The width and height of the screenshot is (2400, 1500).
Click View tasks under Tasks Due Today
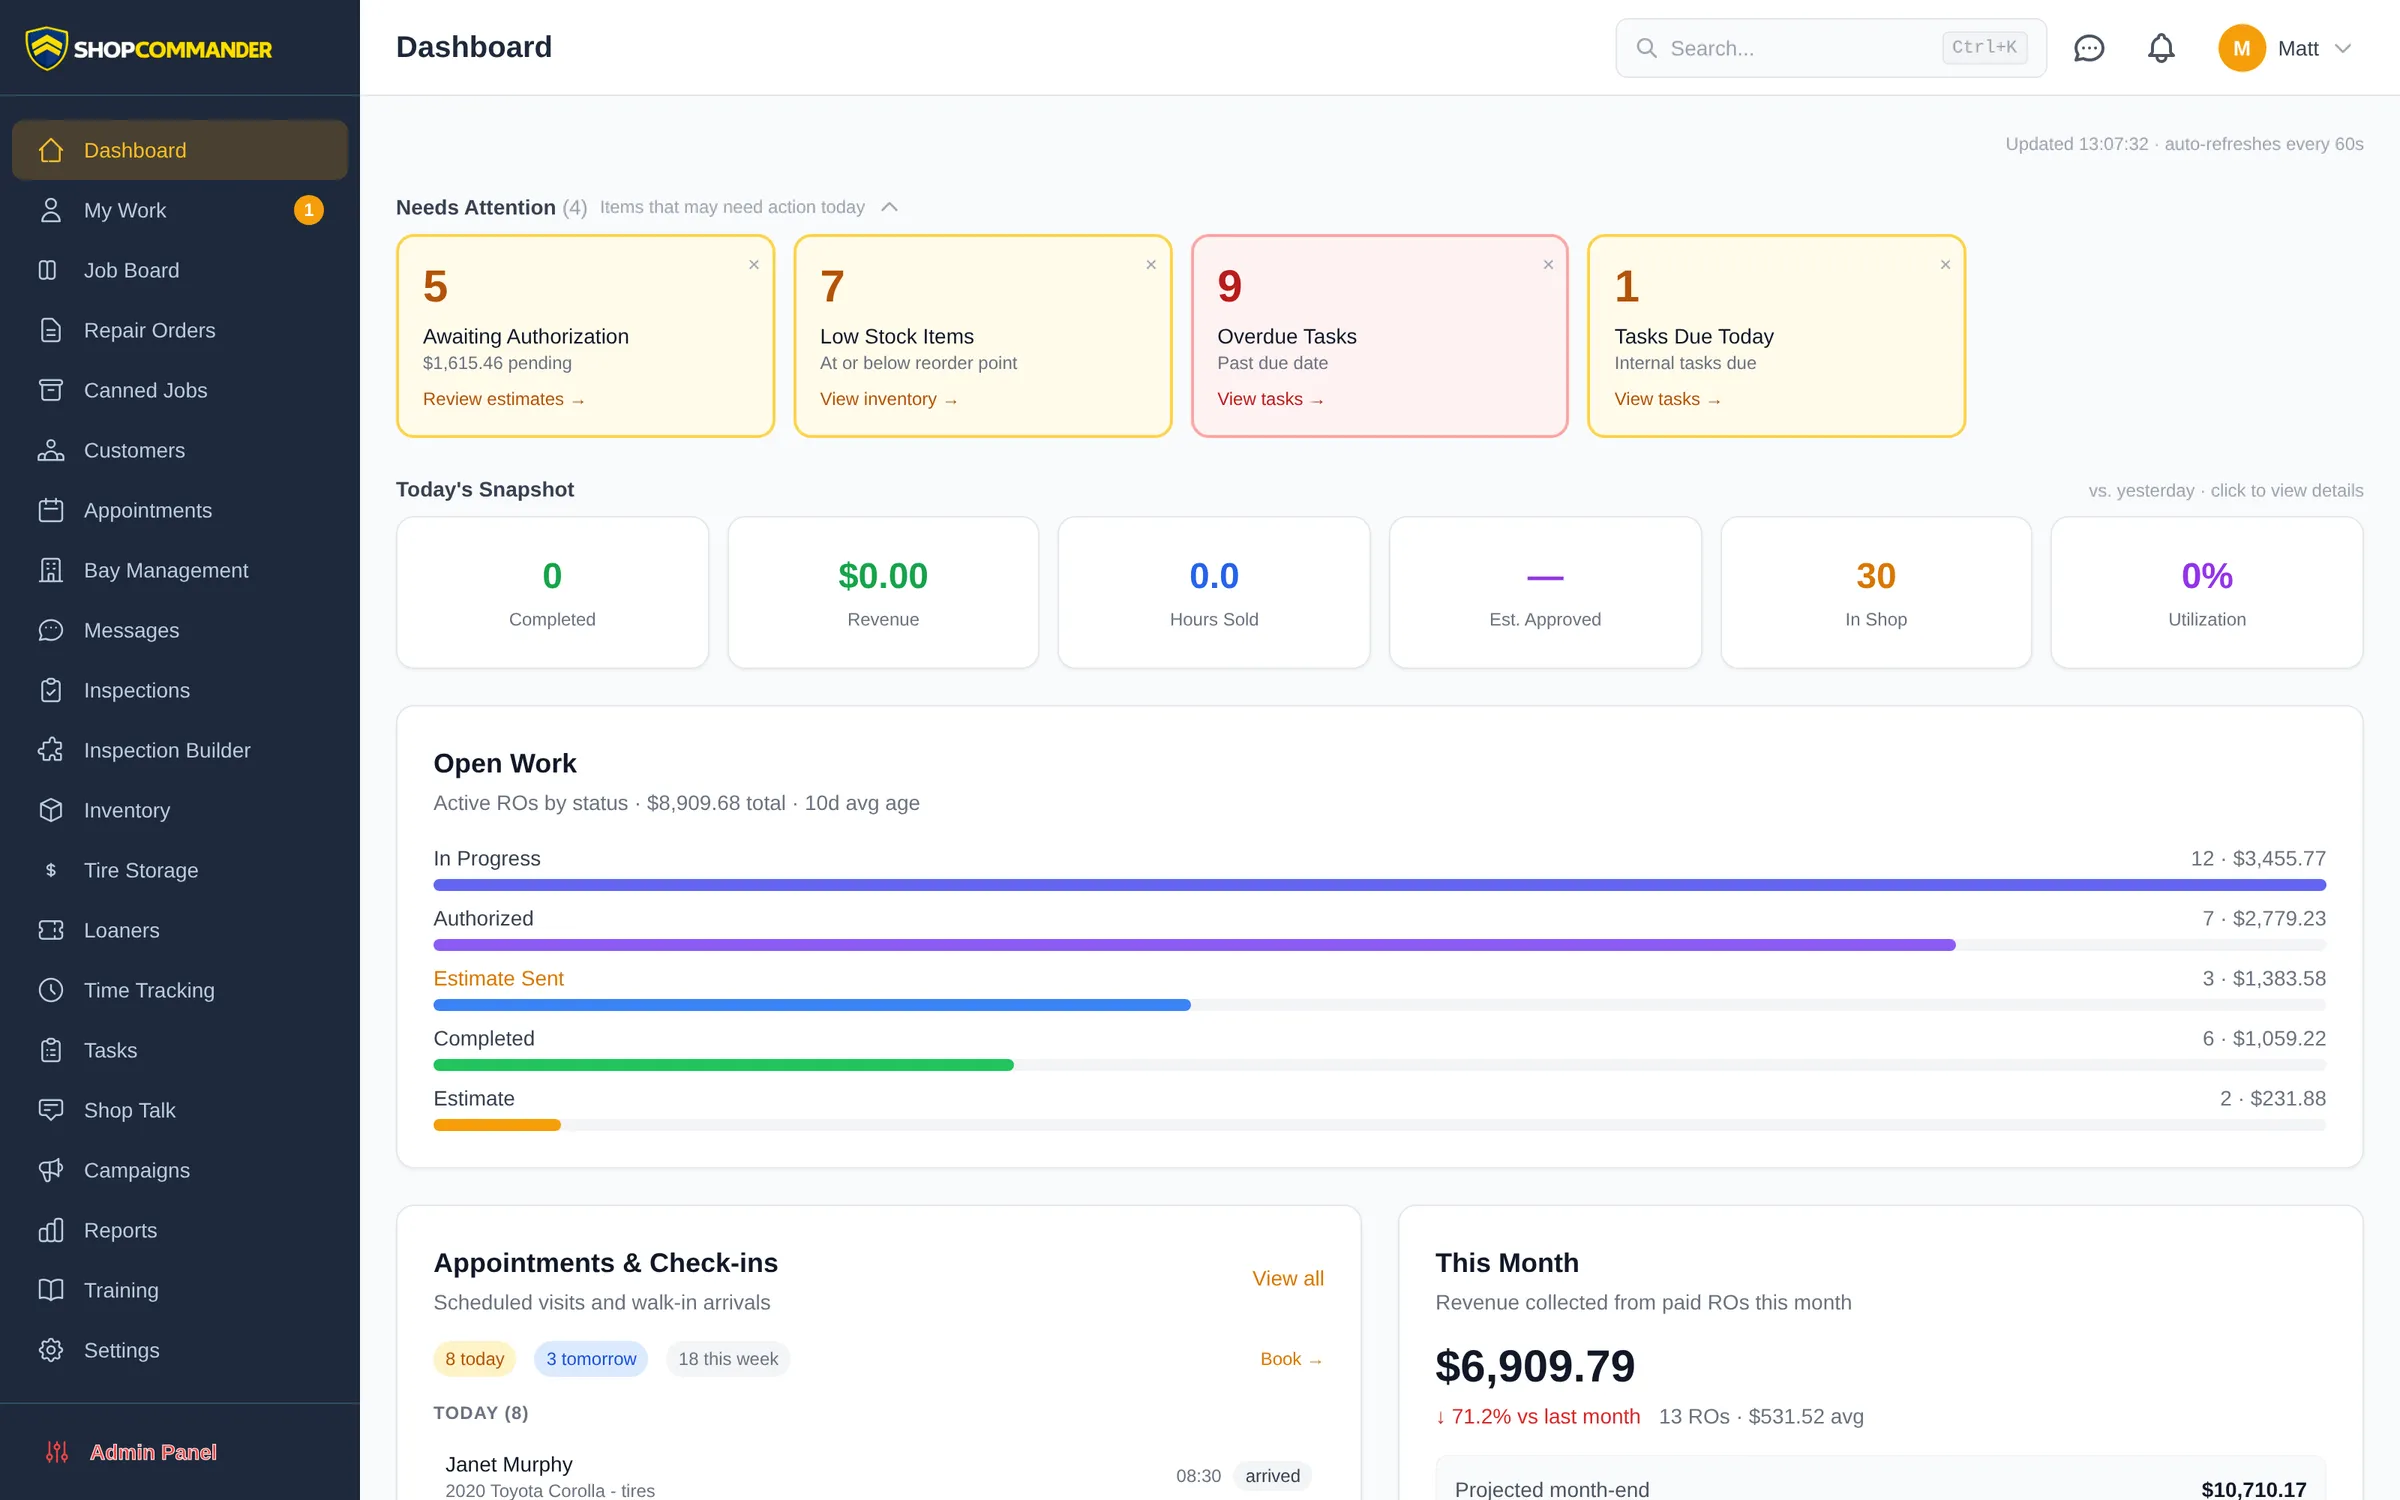tap(1668, 399)
